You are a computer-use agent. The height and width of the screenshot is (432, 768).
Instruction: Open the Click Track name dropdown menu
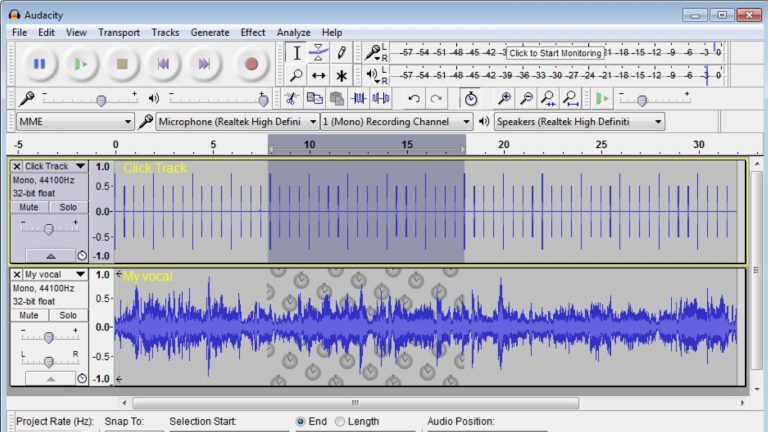55,167
